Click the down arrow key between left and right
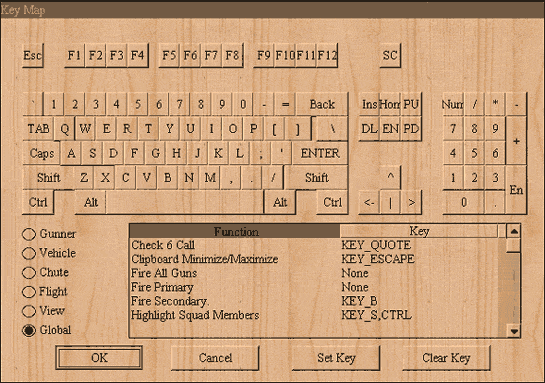 (390, 202)
